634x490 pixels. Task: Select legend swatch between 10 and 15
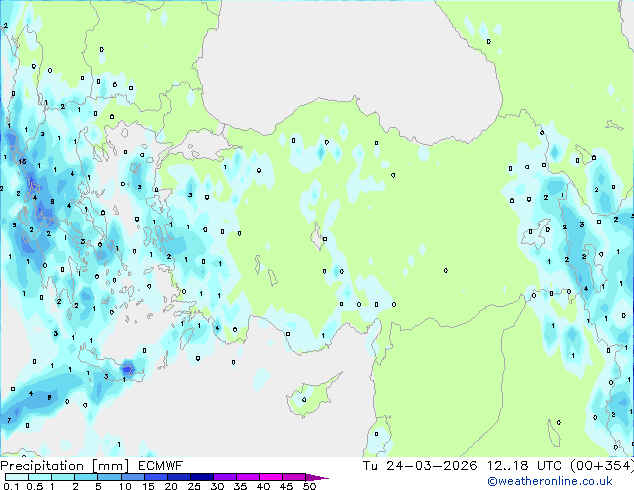[x=132, y=477]
